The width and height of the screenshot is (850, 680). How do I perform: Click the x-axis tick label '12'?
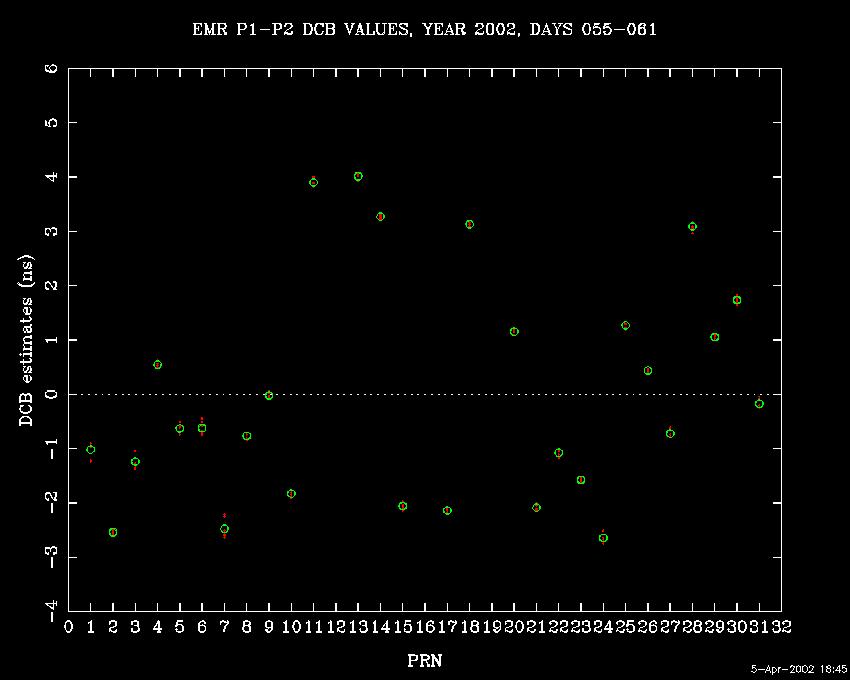pos(336,627)
